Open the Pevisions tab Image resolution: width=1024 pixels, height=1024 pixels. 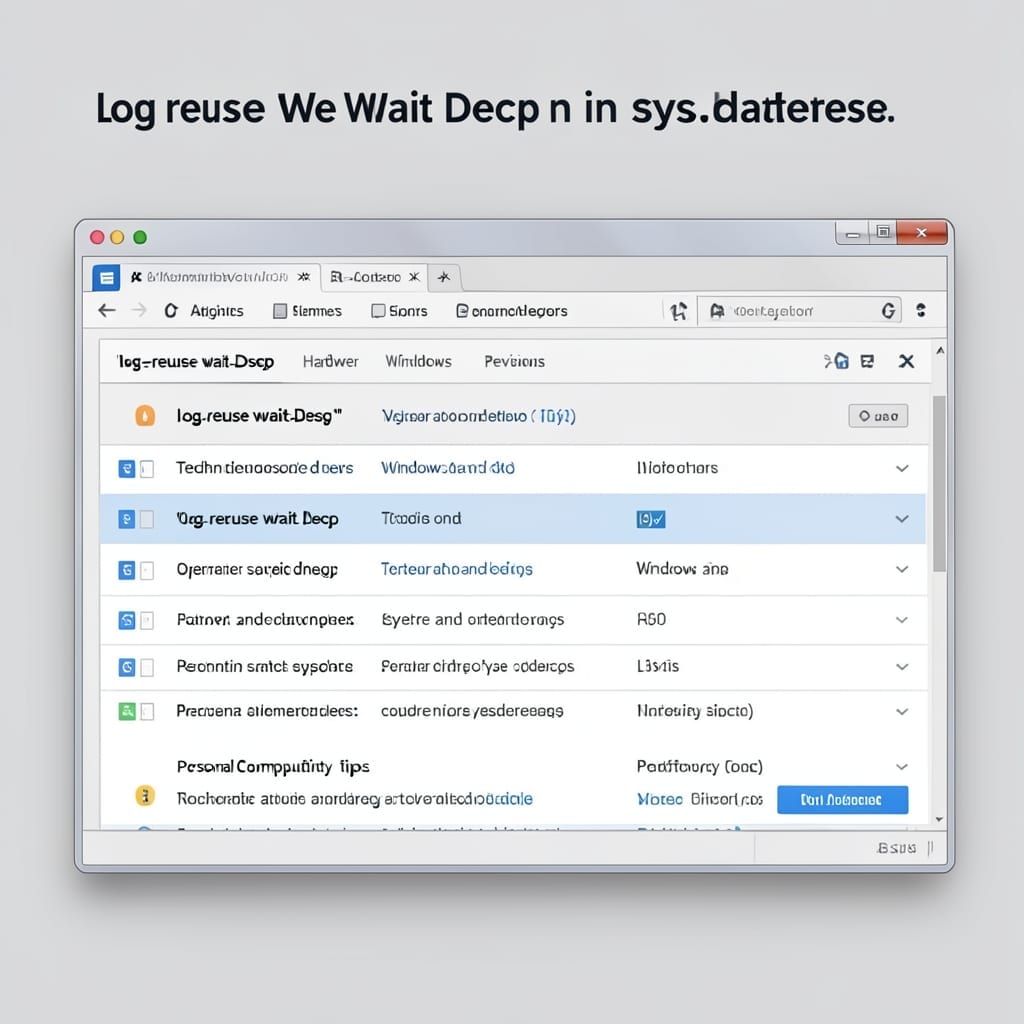515,361
